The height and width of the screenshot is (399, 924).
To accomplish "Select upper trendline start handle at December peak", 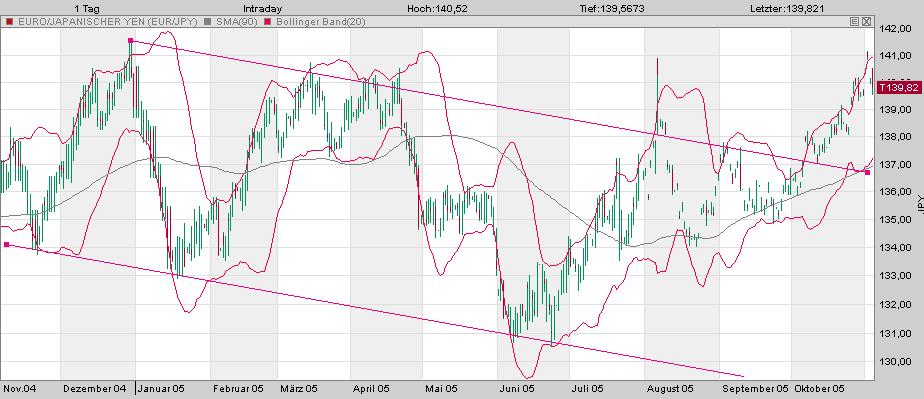I will click(131, 41).
